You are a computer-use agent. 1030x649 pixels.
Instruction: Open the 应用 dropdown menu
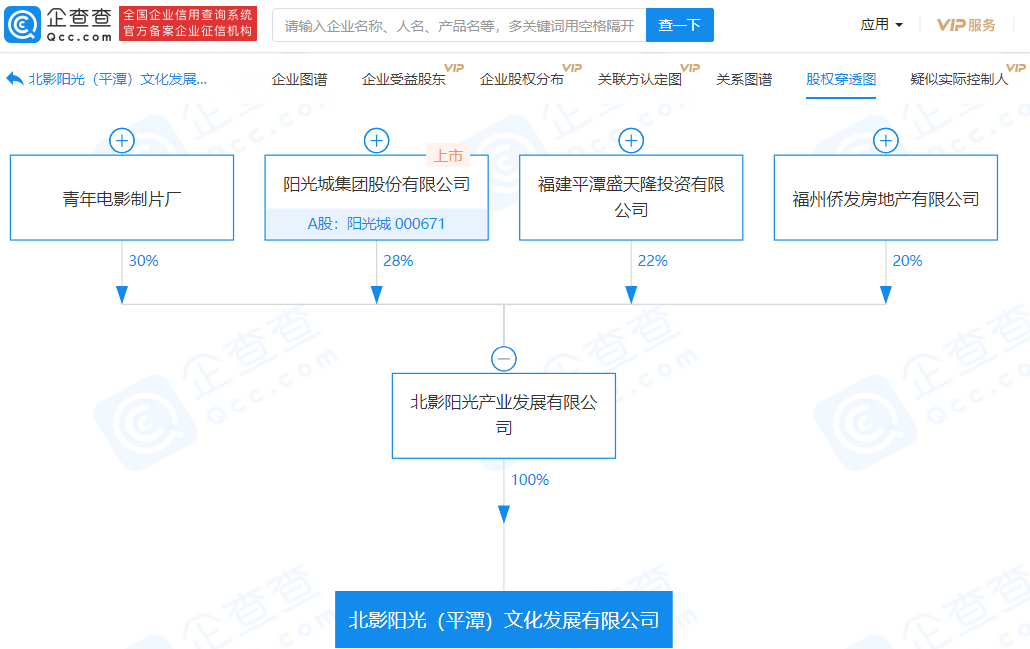(x=881, y=25)
